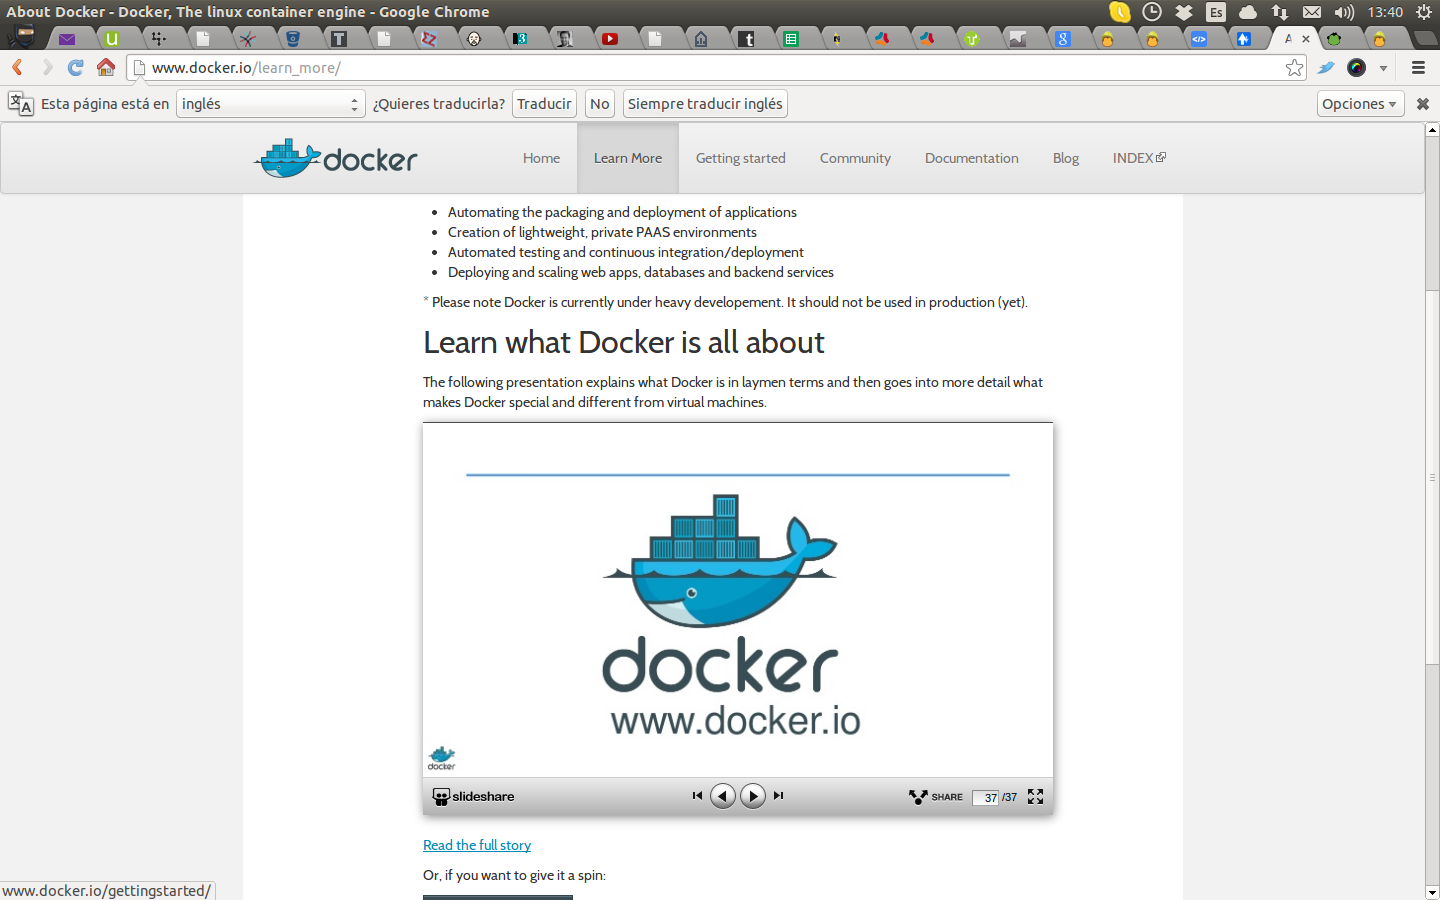Image resolution: width=1440 pixels, height=900 pixels.
Task: Open presentation in fullscreen mode
Action: click(x=1036, y=796)
